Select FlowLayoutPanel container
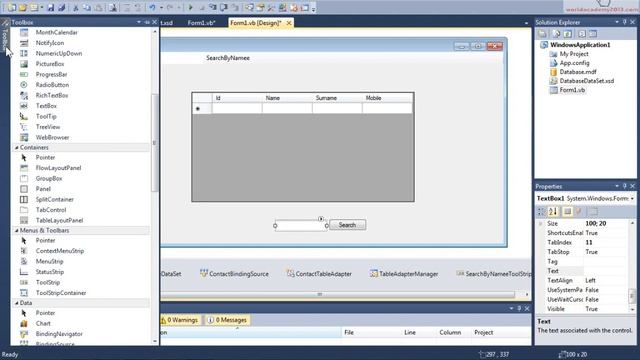This screenshot has height=360, width=640. 58,168
